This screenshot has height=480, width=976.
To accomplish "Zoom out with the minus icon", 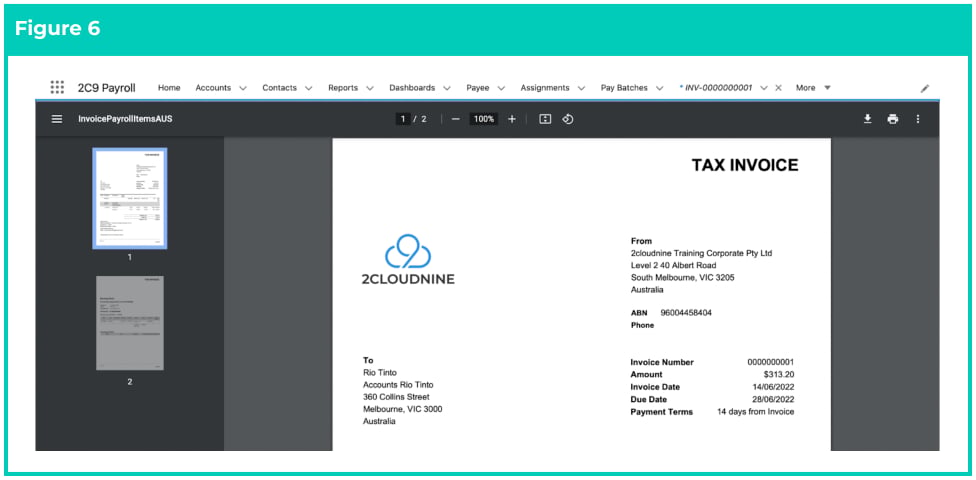I will (x=456, y=119).
